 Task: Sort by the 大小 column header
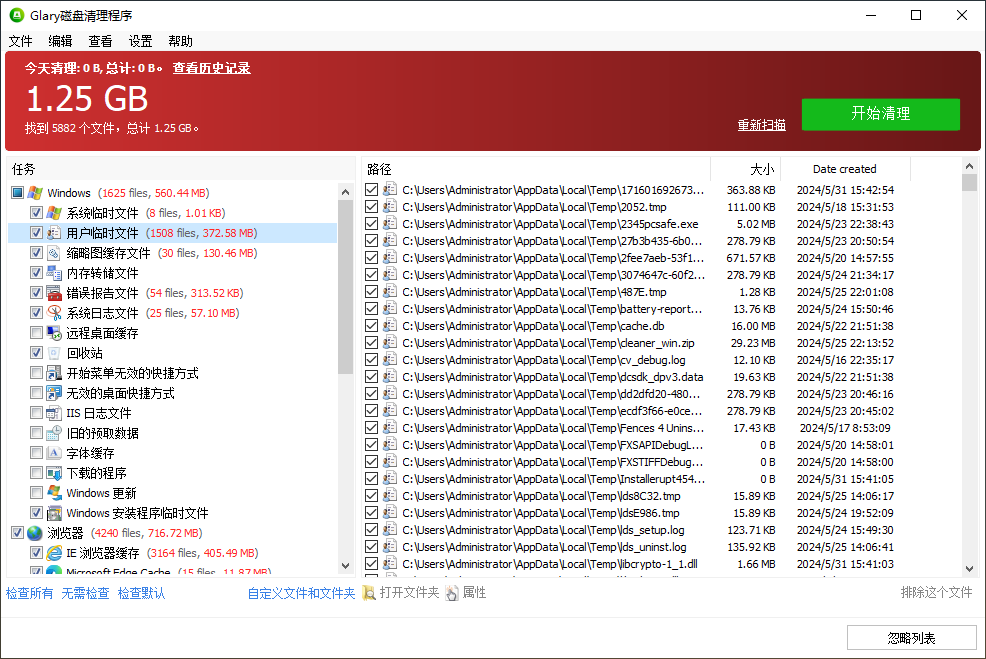(x=746, y=169)
